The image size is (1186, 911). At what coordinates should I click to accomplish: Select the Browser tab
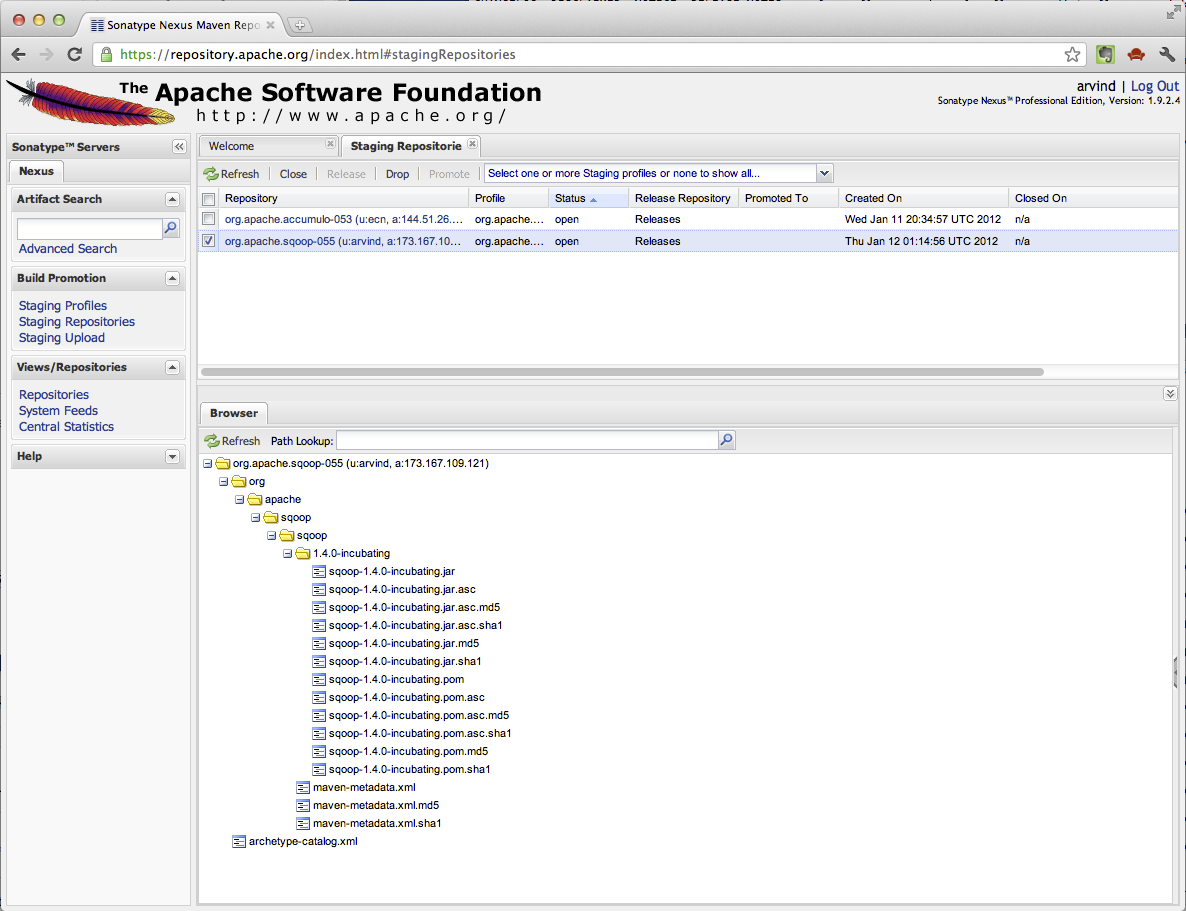tap(234, 413)
